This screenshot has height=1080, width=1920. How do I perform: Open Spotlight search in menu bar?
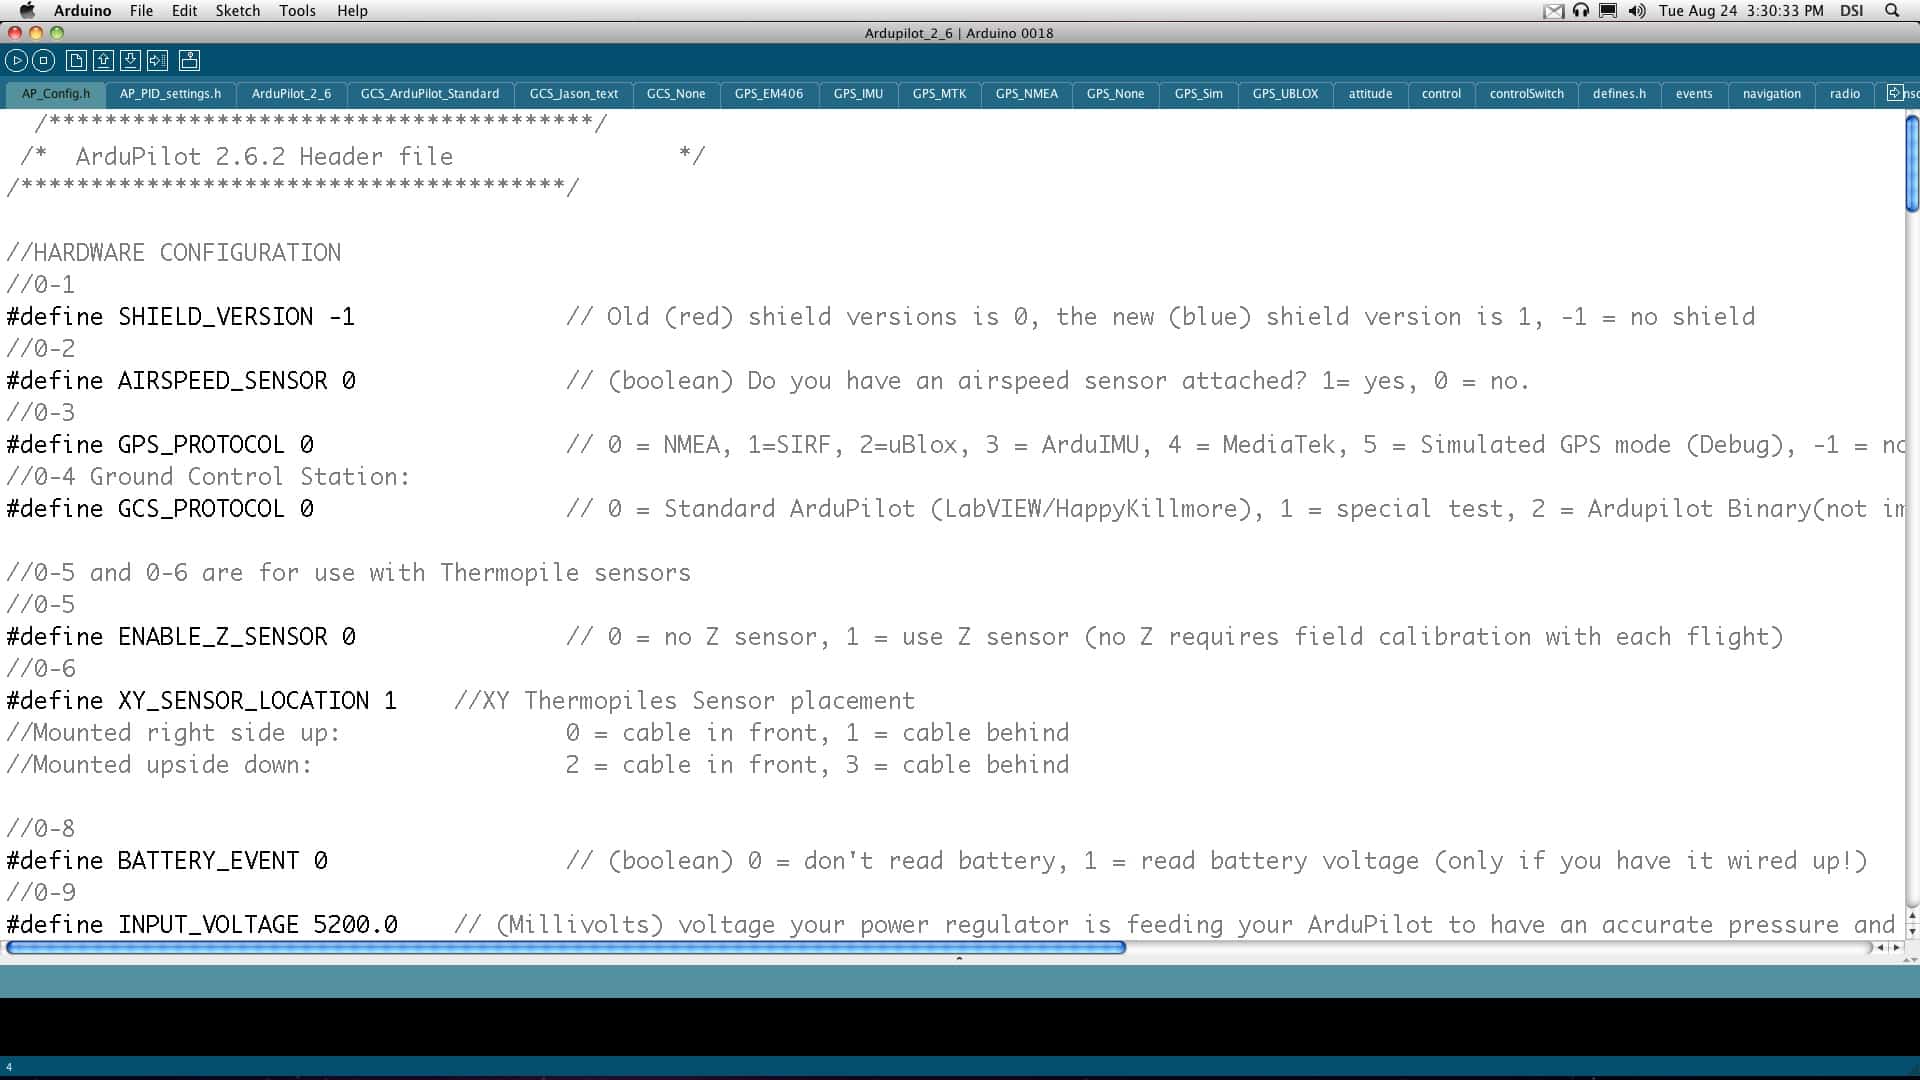point(1892,11)
